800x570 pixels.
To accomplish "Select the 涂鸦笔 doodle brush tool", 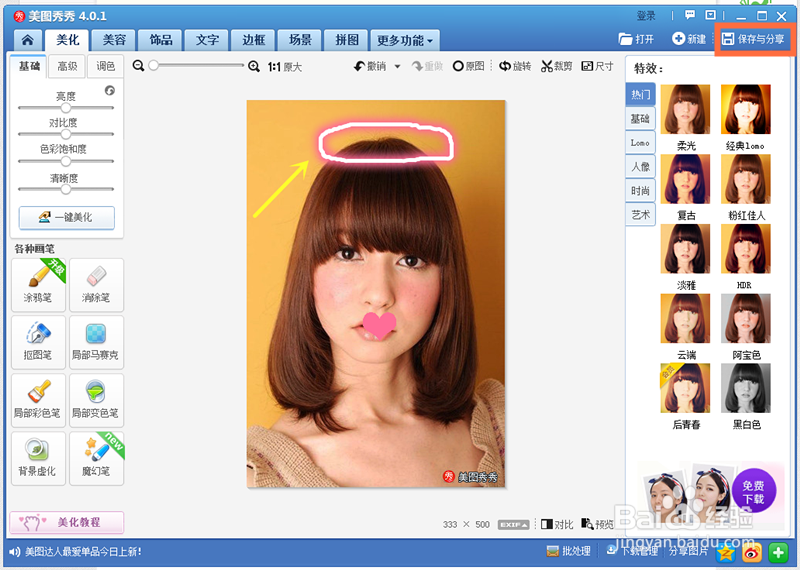I will [38, 285].
